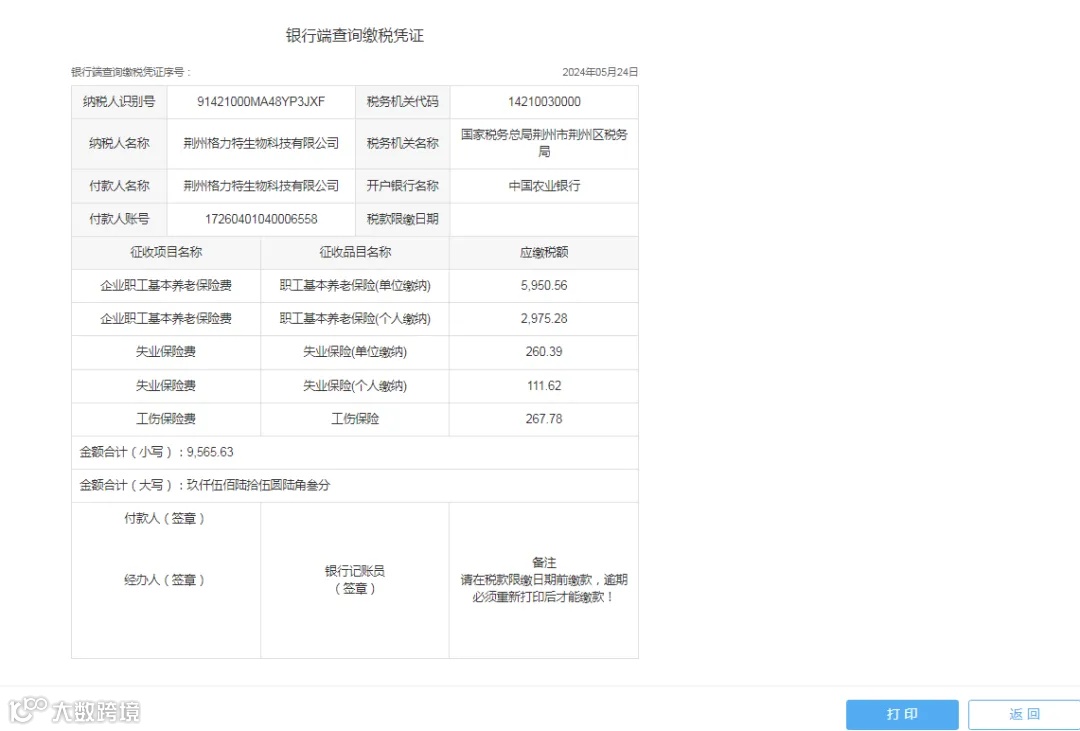Click the amount 260.39
Image resolution: width=1080 pixels, height=731 pixels.
pyautogui.click(x=544, y=352)
